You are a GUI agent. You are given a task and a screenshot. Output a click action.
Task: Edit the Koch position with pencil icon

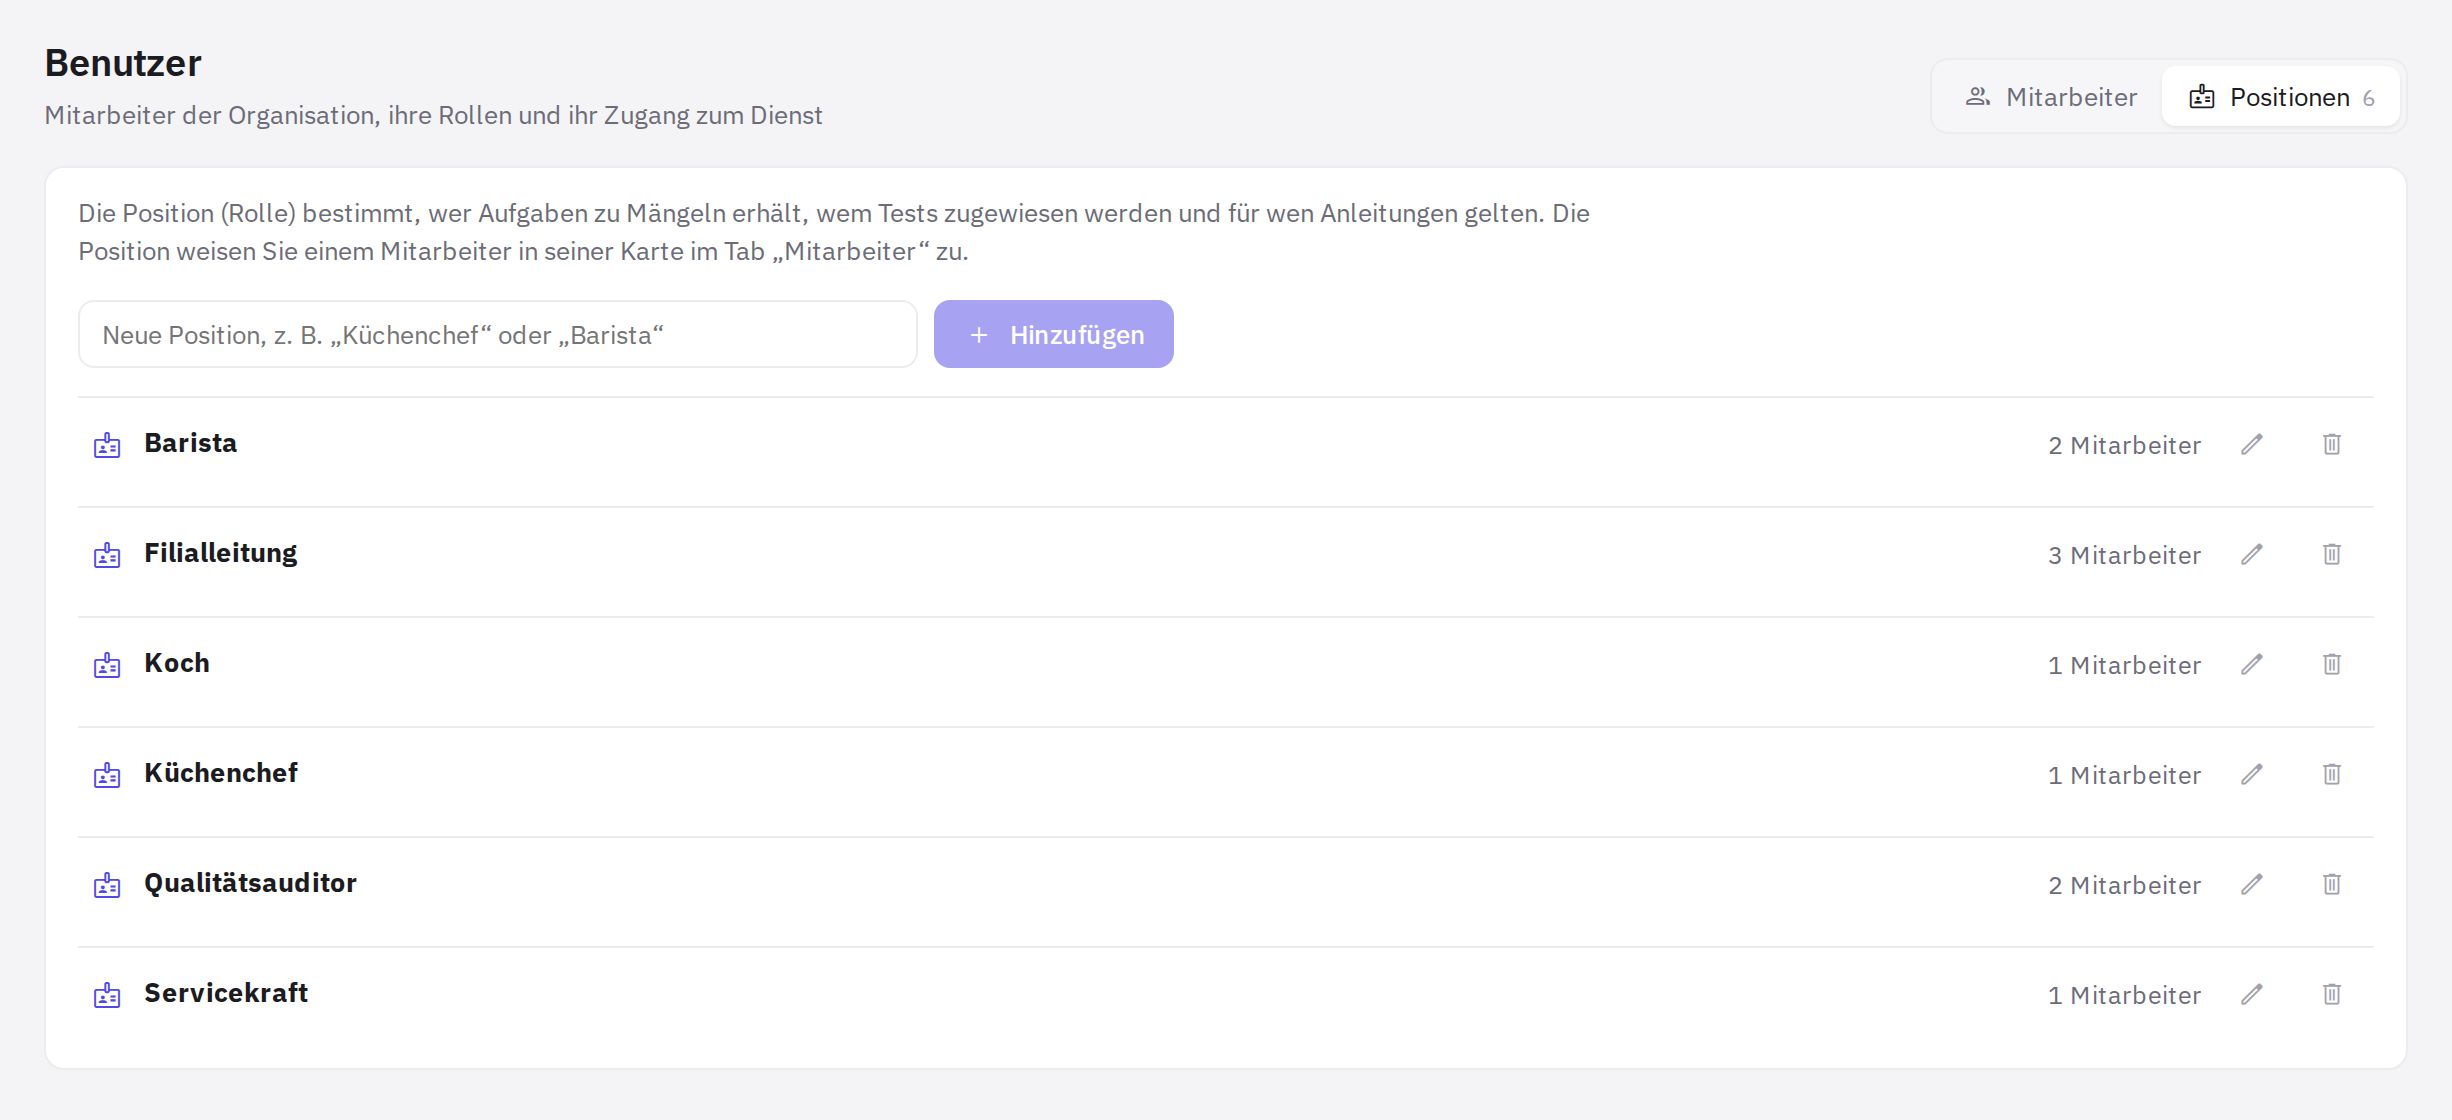[2251, 664]
